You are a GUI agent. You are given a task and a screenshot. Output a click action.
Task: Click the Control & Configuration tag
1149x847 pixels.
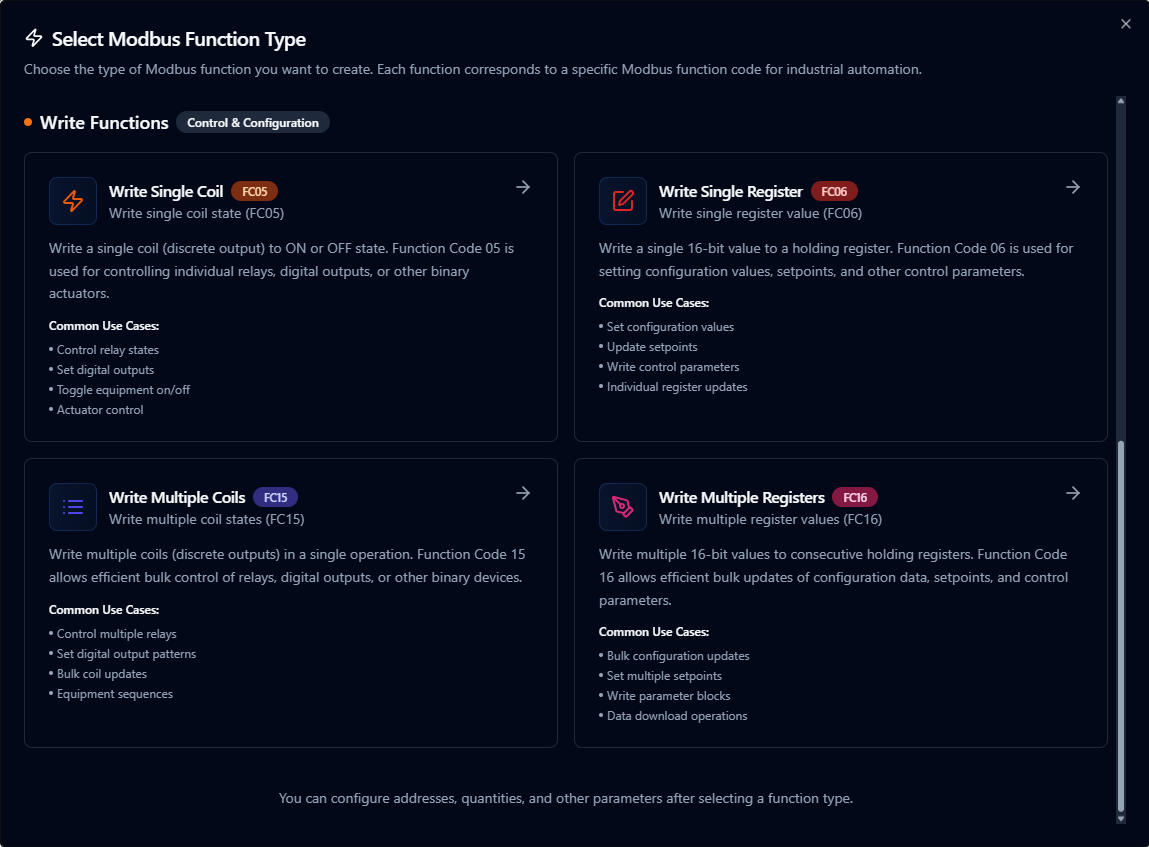point(253,123)
